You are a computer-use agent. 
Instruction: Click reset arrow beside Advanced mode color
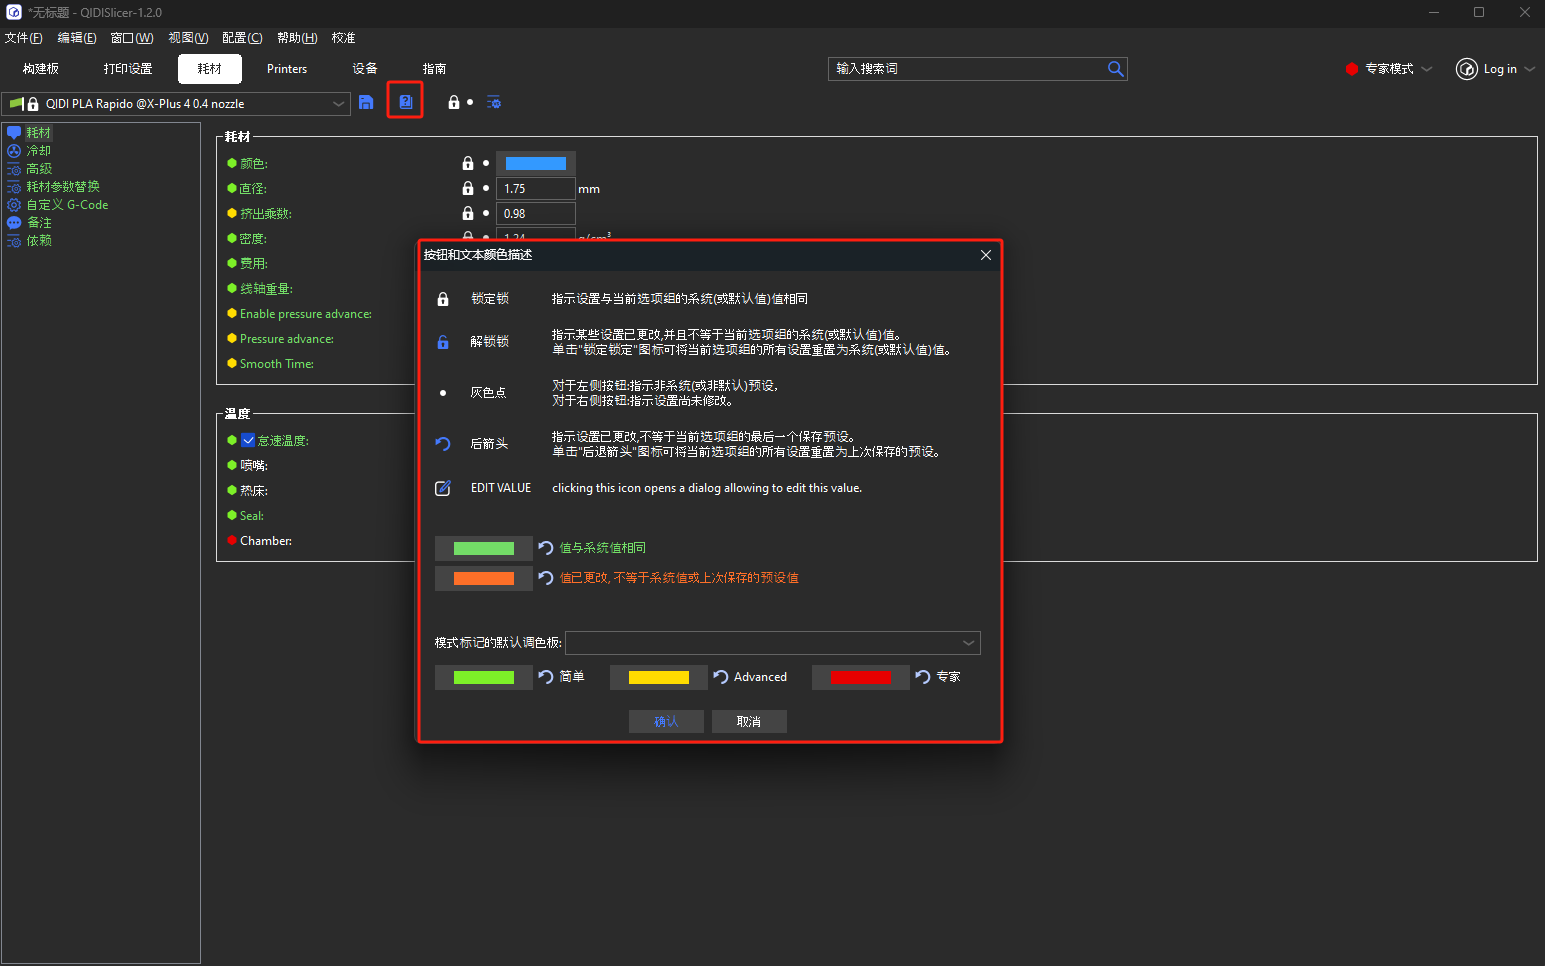(721, 677)
